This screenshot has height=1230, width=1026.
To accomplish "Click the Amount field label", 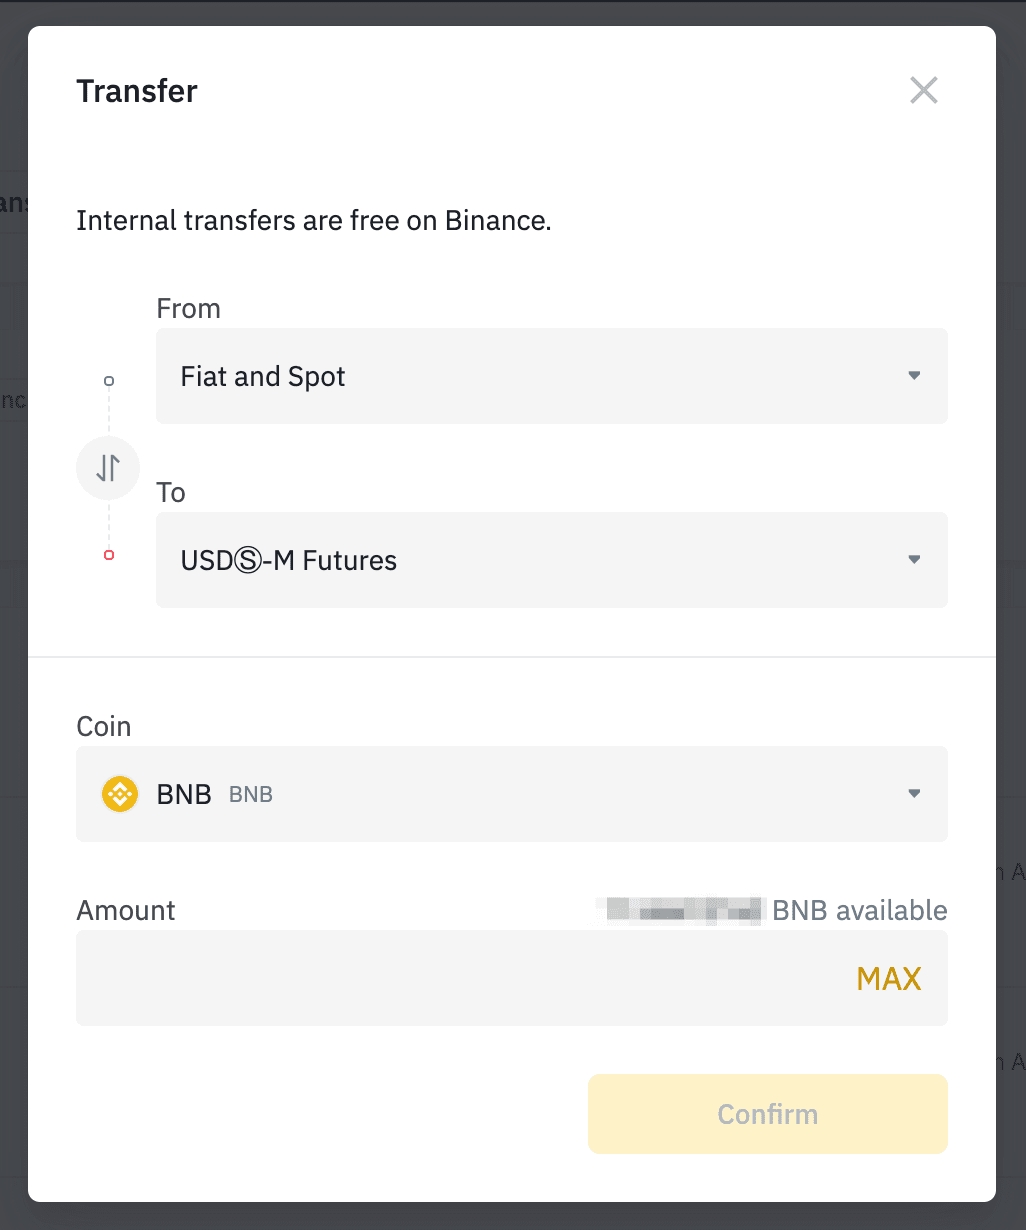I will [x=126, y=911].
